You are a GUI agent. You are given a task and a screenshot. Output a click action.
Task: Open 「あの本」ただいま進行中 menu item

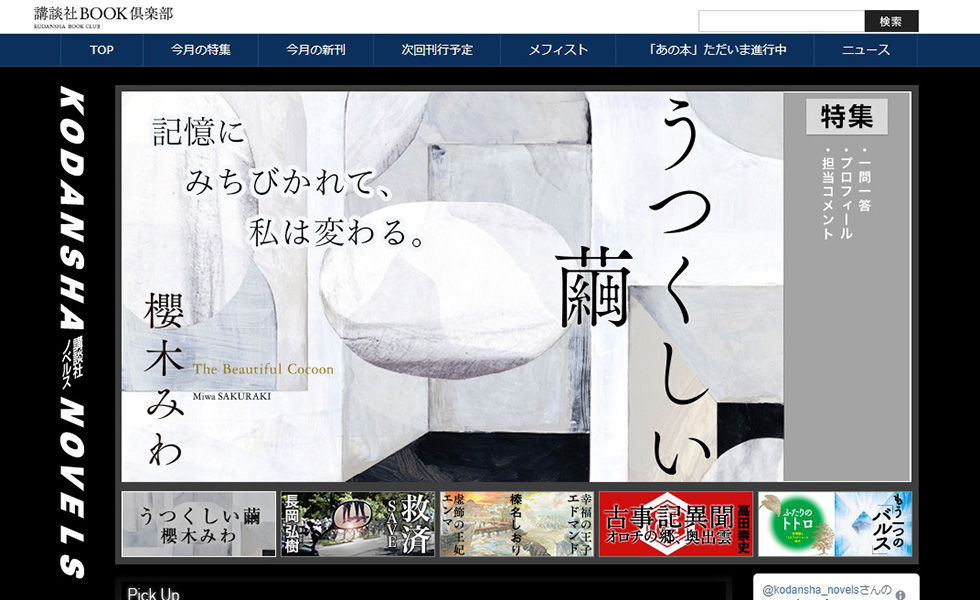click(715, 50)
